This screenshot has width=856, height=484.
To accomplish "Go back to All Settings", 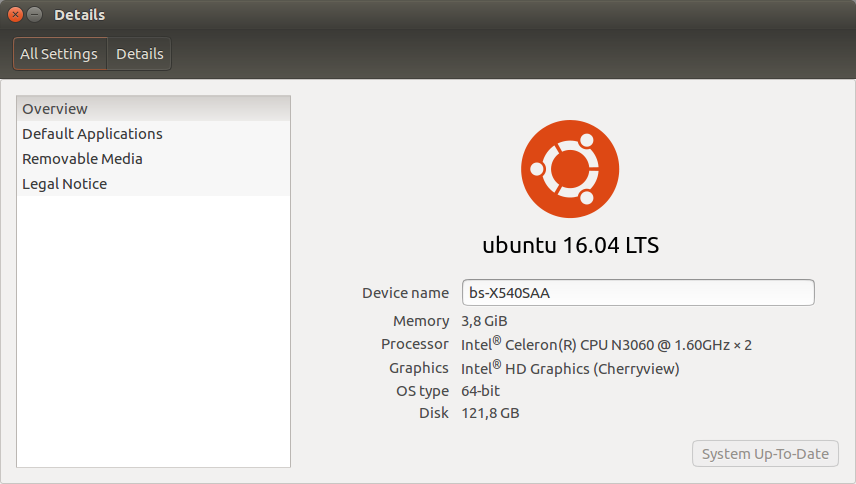I will tap(60, 53).
